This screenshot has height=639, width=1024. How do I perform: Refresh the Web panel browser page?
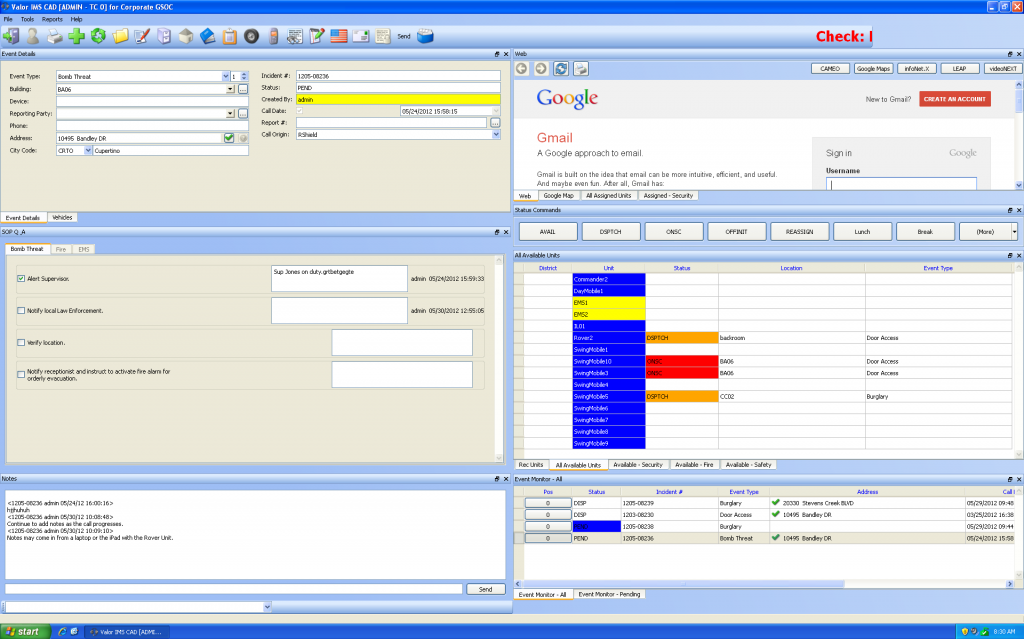coord(561,69)
